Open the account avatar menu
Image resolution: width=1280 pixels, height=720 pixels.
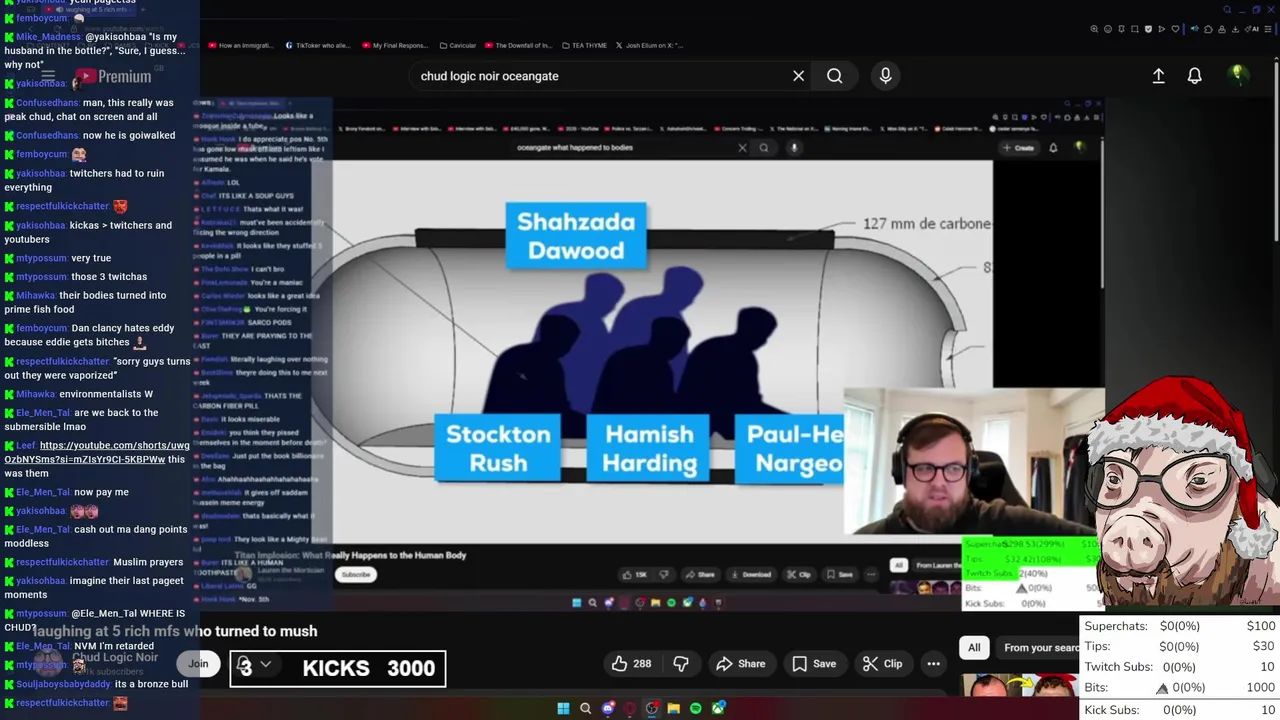coord(1238,75)
